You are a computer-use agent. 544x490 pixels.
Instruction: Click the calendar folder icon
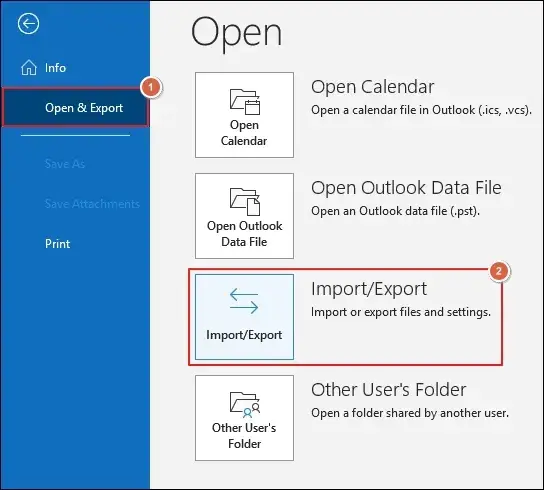(x=245, y=102)
